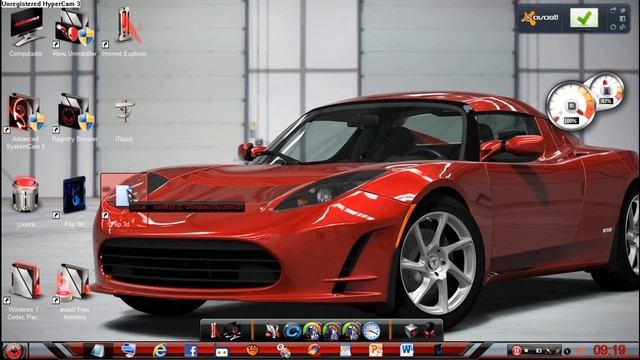Viewport: 640px width, 360px height.
Task: Open the computer monitor taskbar icon
Action: [x=129, y=350]
